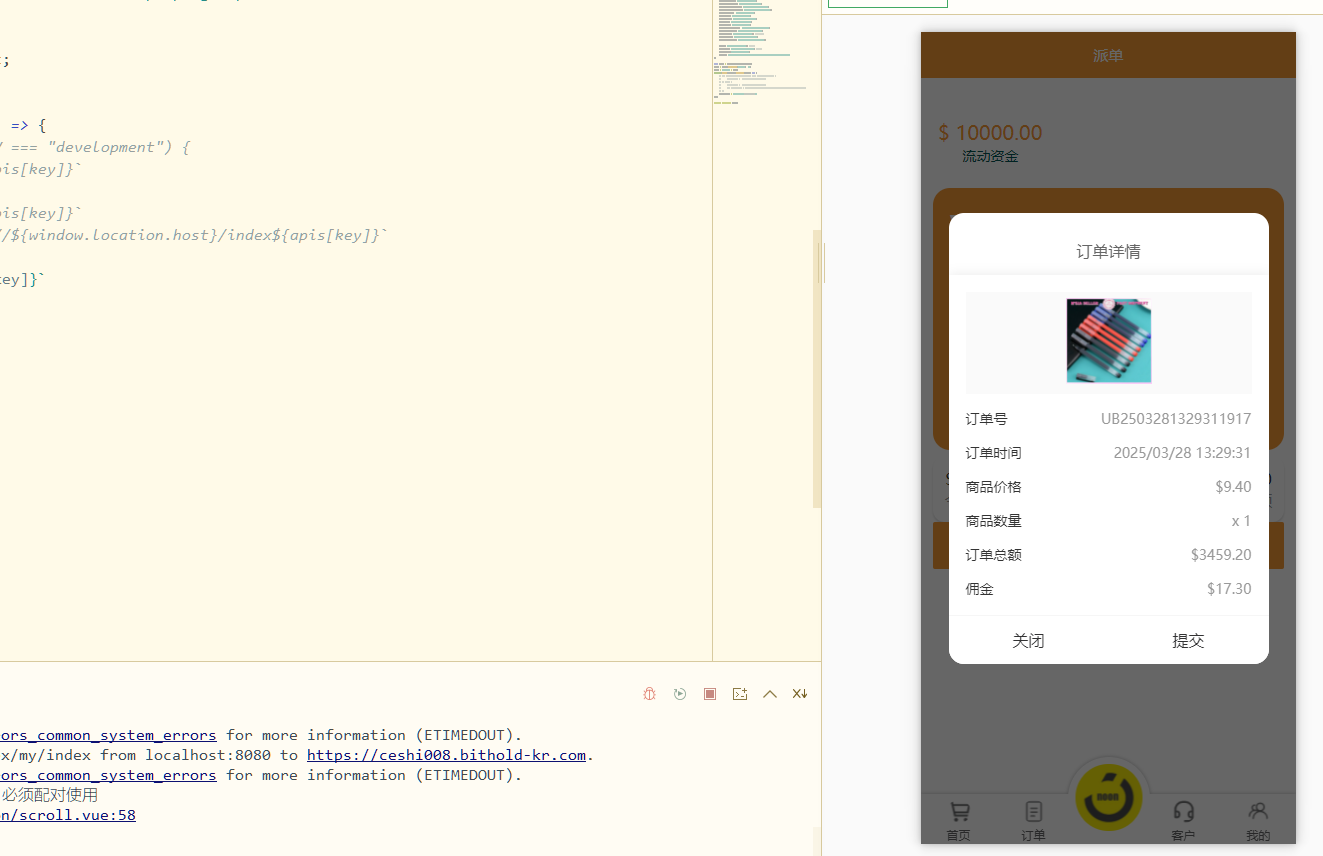Submit the order using 提交
The height and width of the screenshot is (856, 1323).
pyautogui.click(x=1188, y=640)
